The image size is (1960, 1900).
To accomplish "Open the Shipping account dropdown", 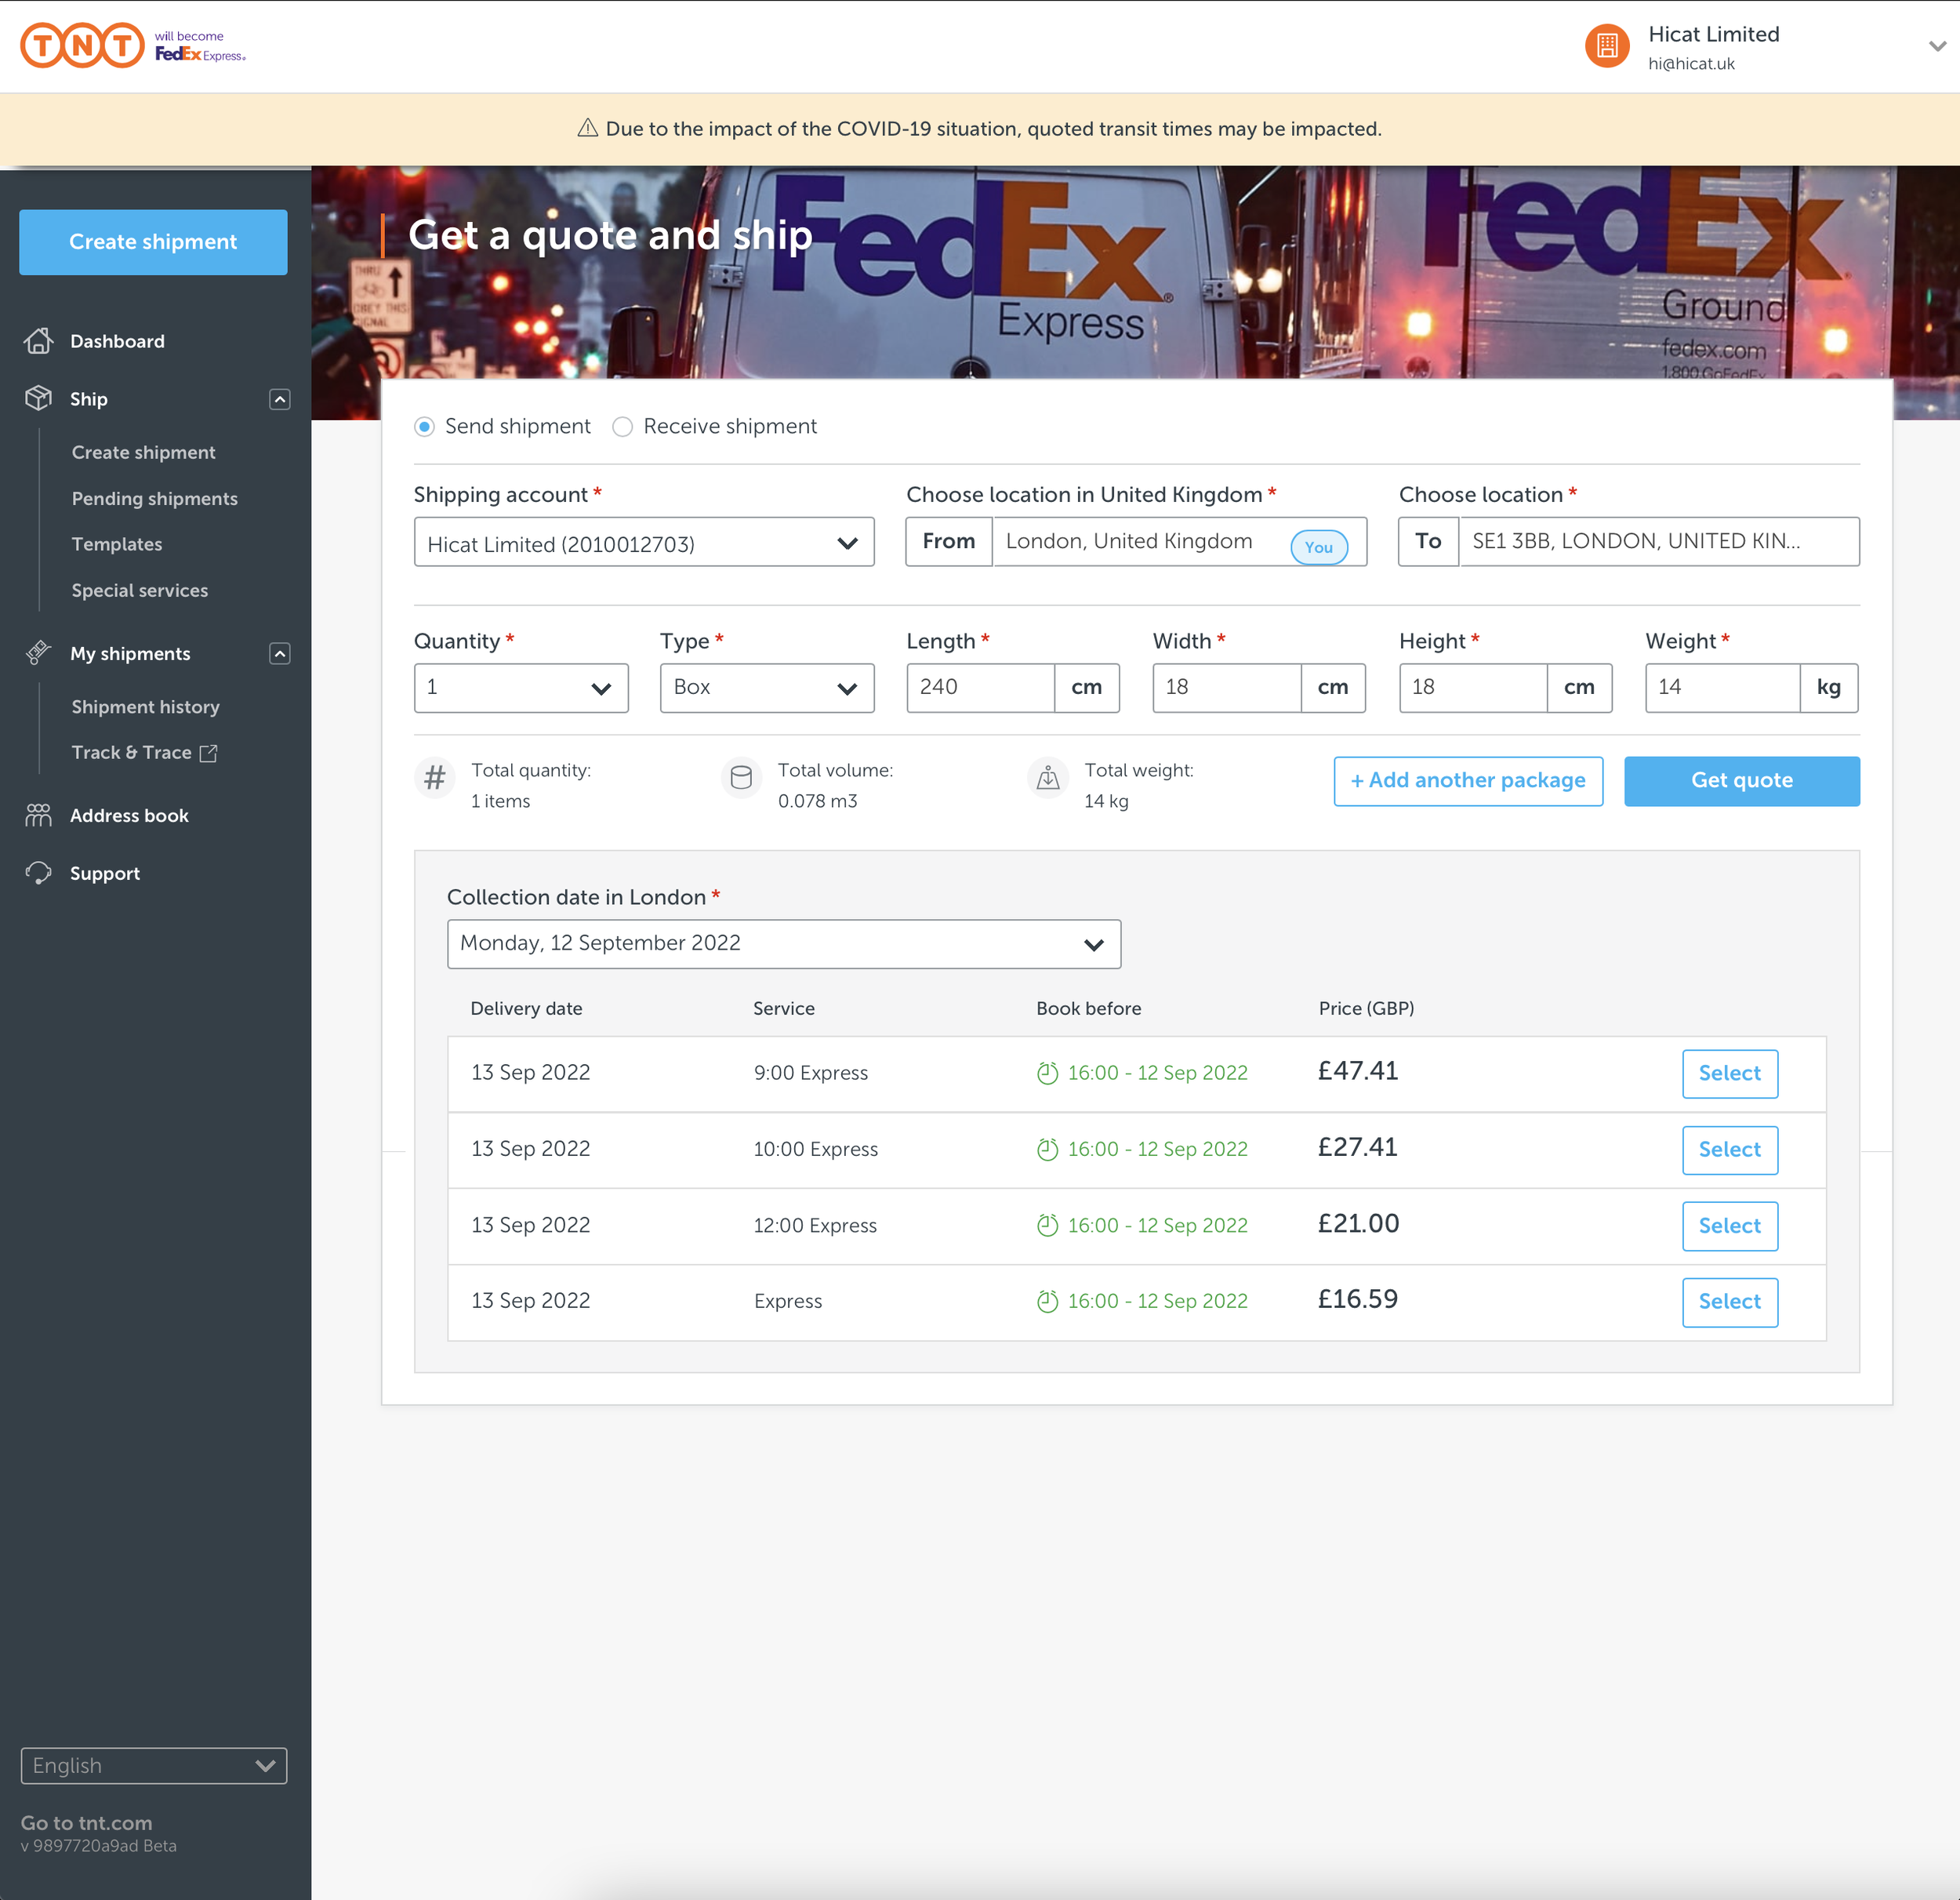I will [x=643, y=543].
